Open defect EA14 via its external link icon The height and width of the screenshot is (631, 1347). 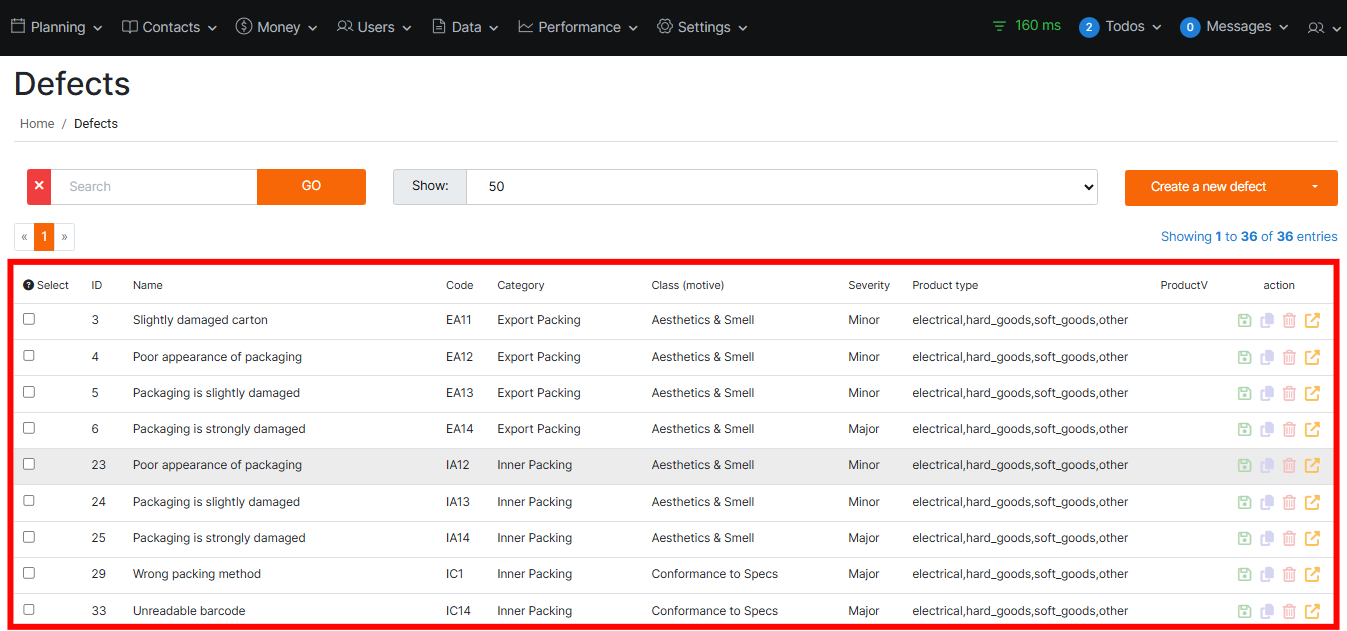(1312, 429)
